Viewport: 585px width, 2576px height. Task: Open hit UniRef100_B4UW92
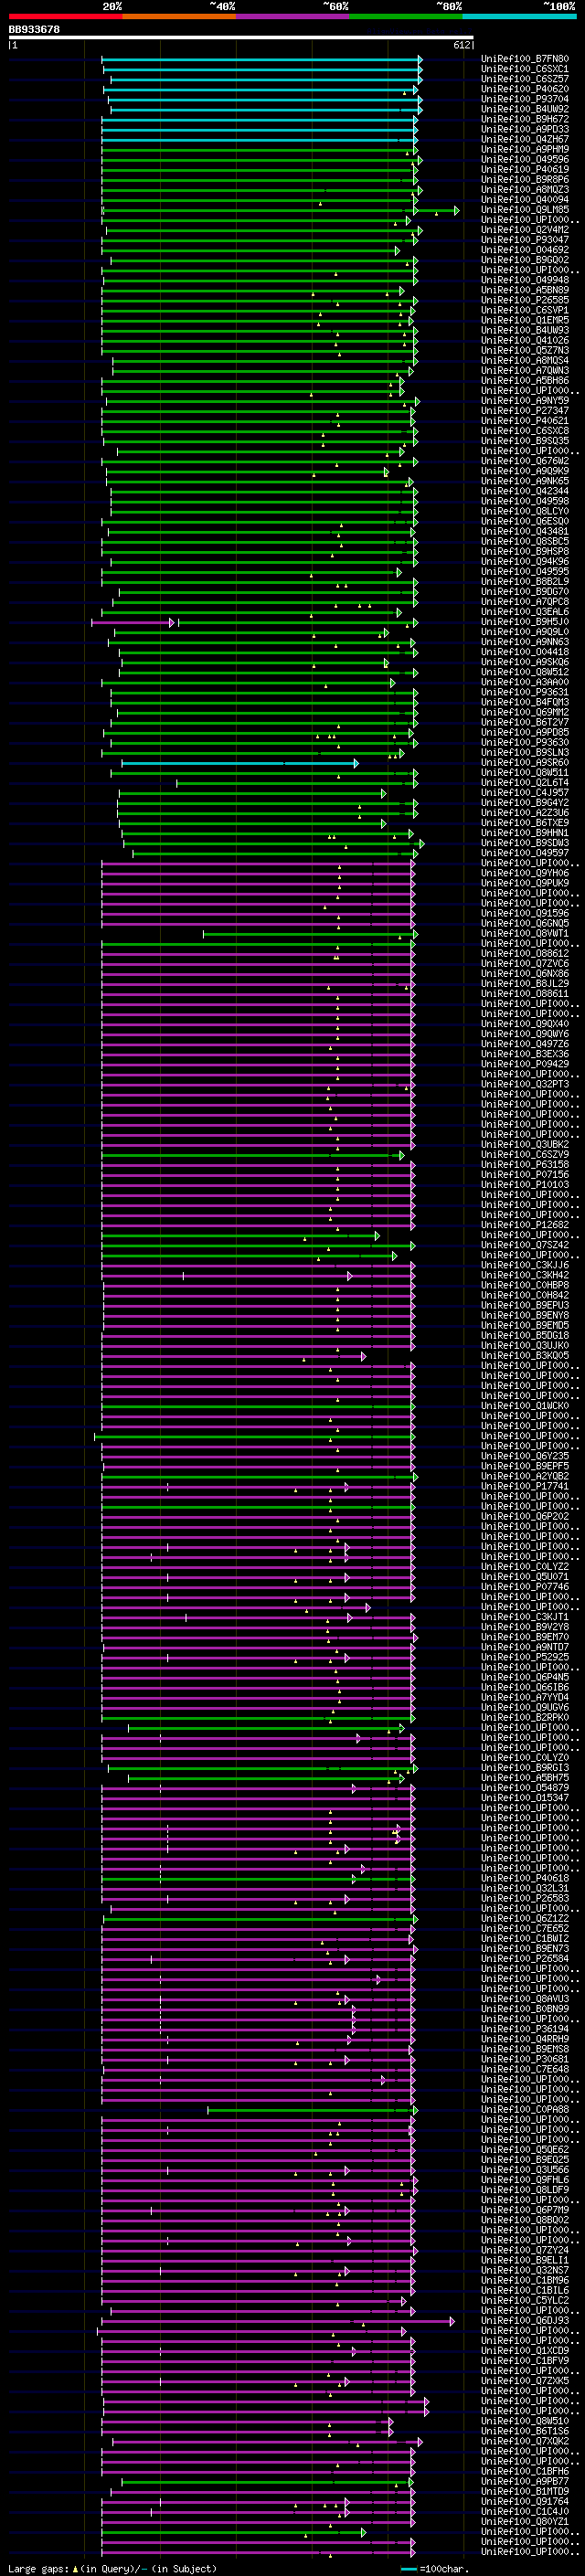525,110
